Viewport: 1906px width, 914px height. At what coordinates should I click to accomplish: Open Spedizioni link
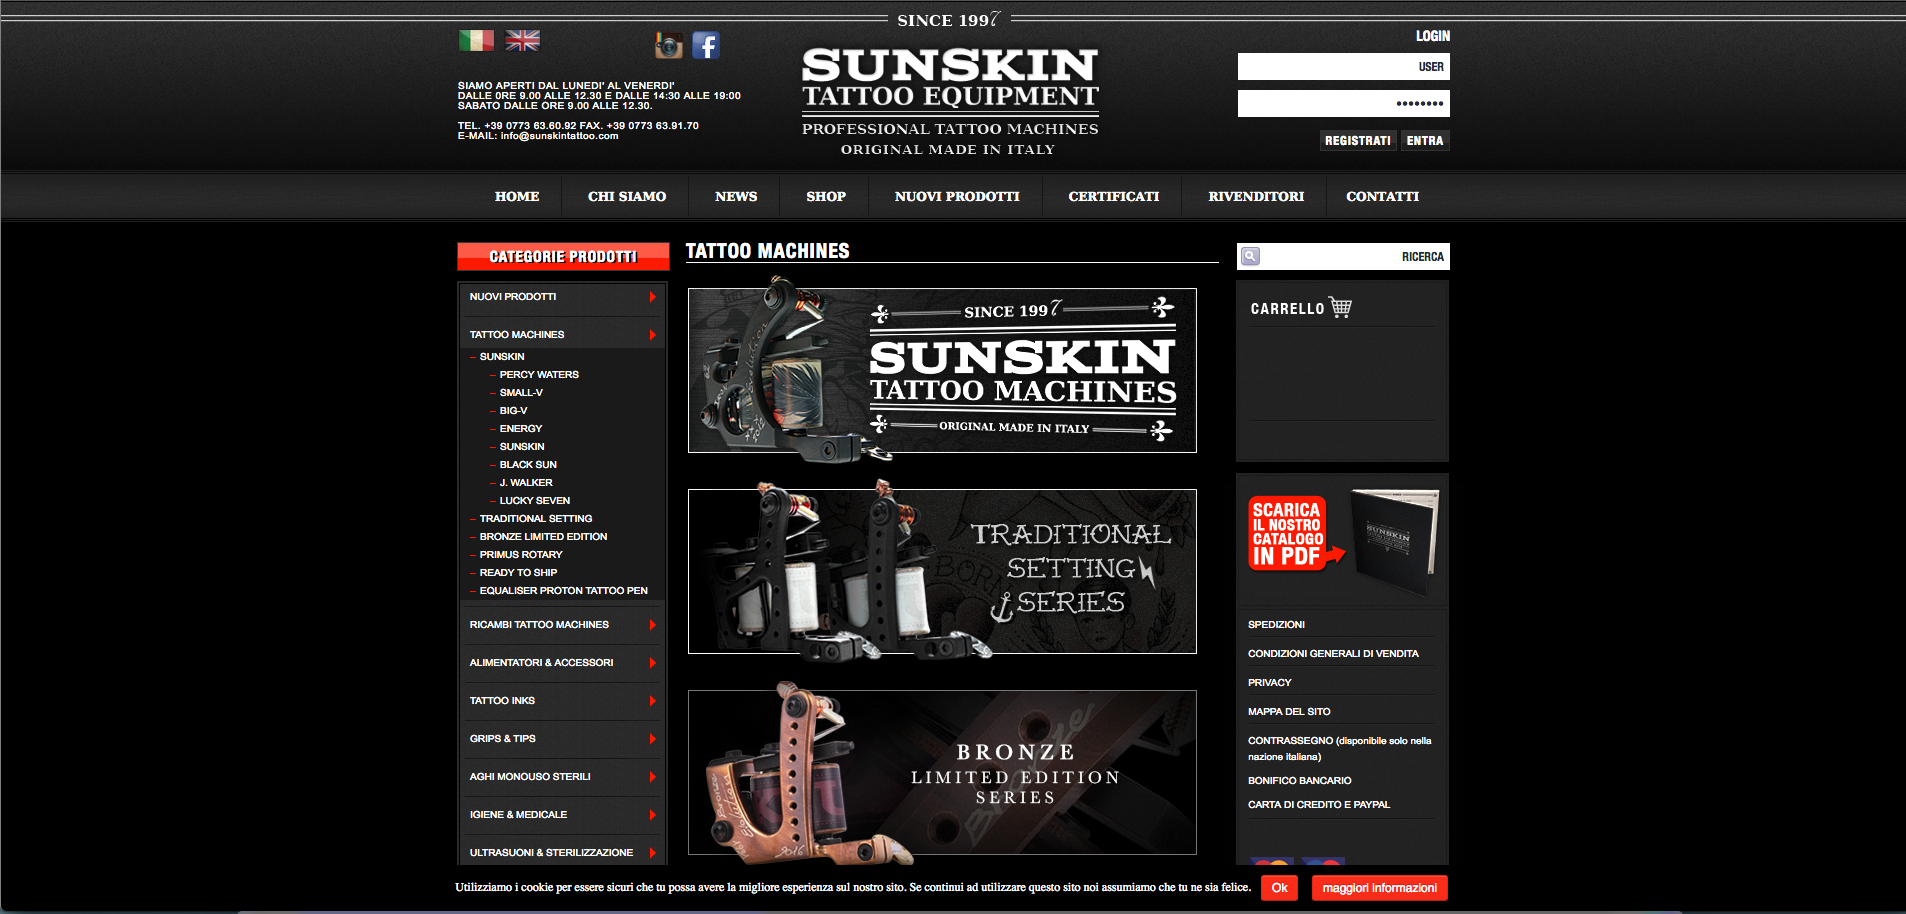pyautogui.click(x=1276, y=625)
